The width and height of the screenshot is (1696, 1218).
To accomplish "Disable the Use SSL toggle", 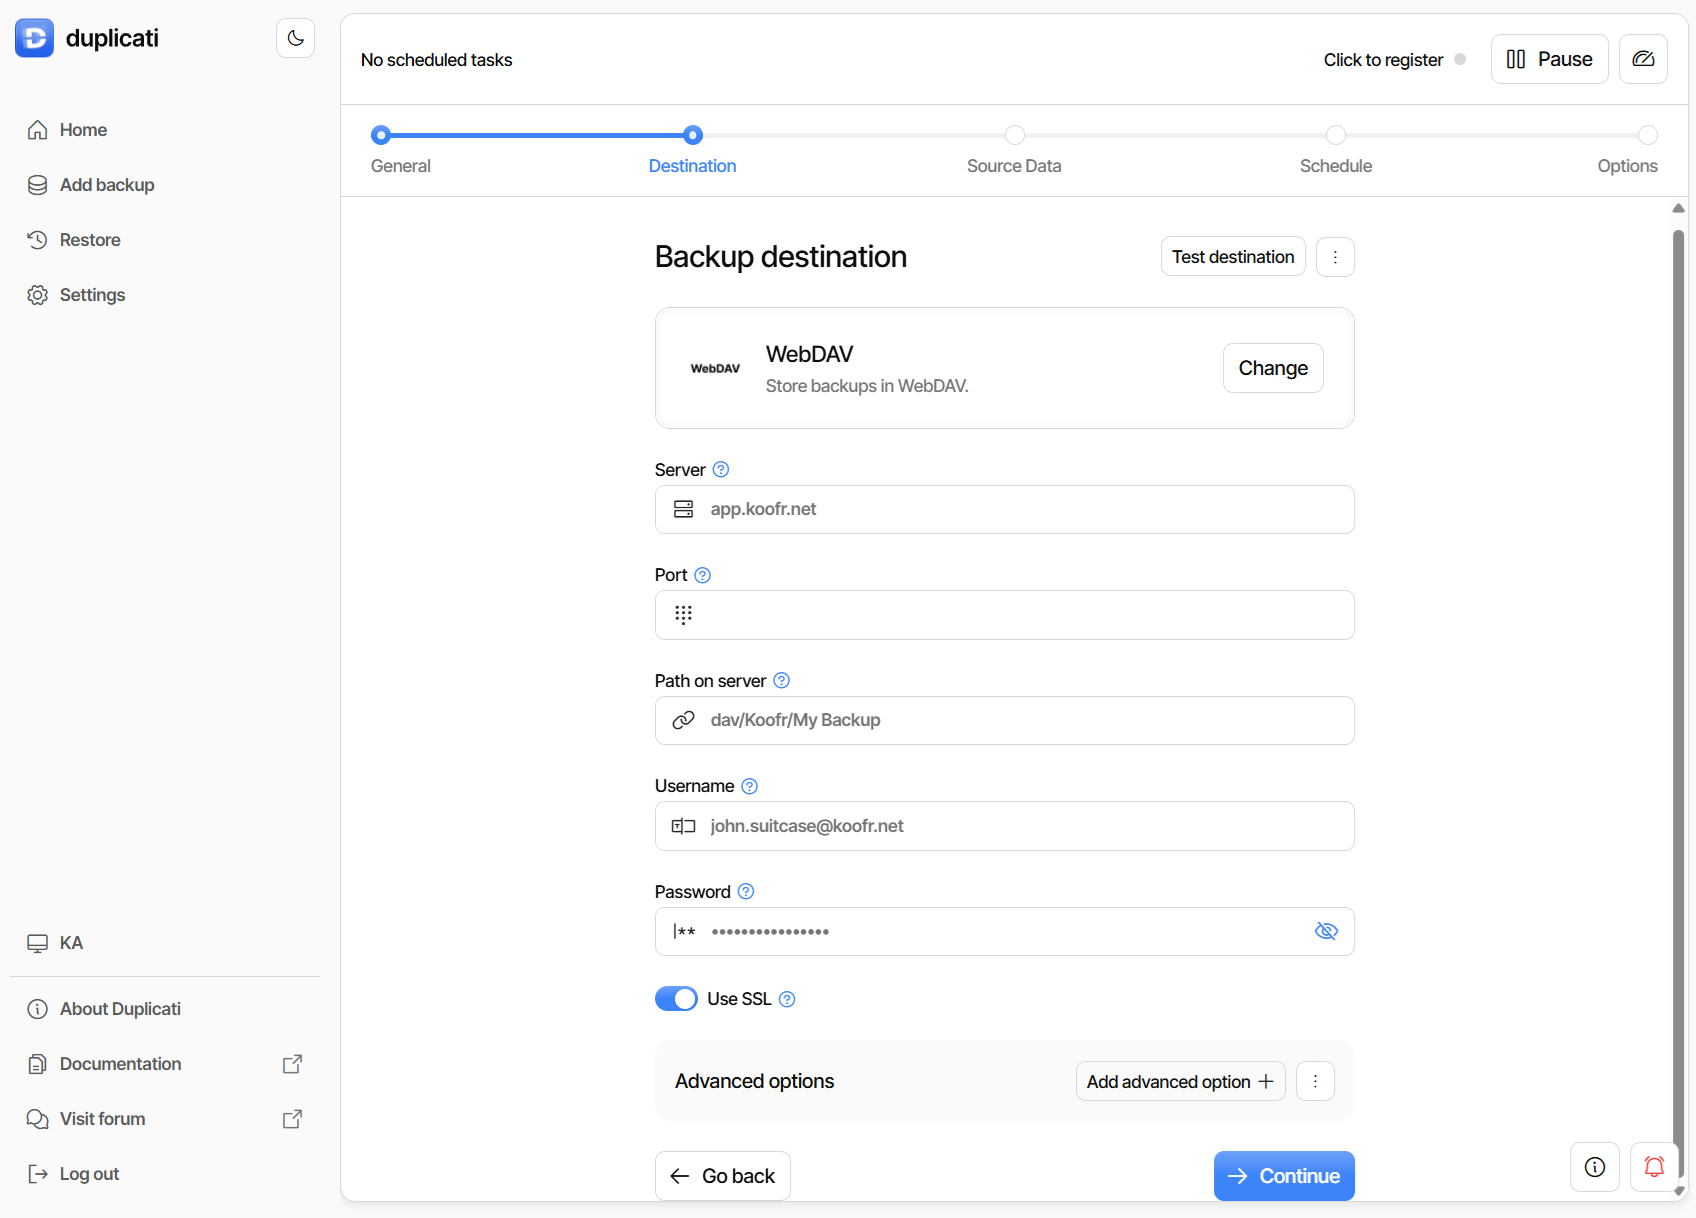I will [676, 998].
